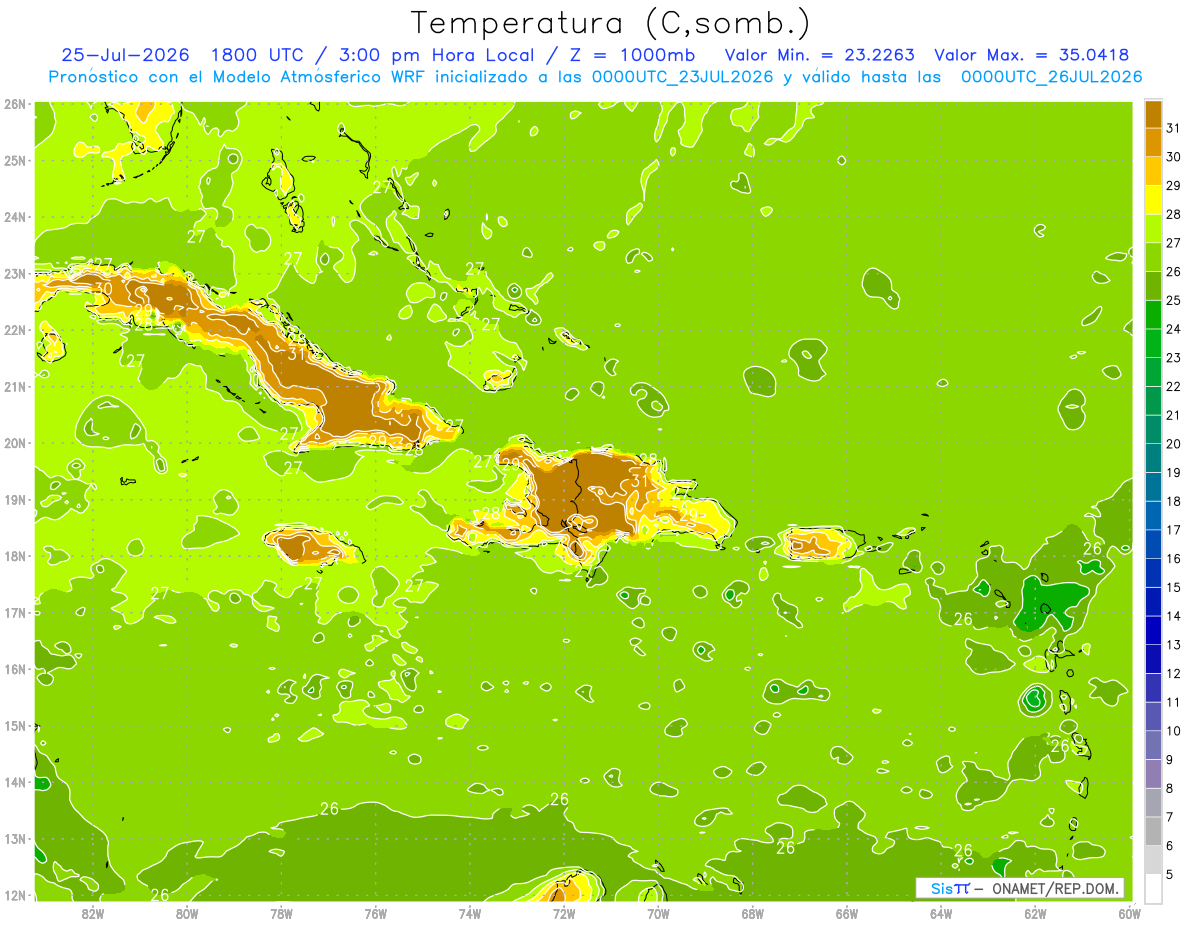Screen dimensions: 1200x927
Task: Click the '15N' latitude axis label
Action: 15,726
